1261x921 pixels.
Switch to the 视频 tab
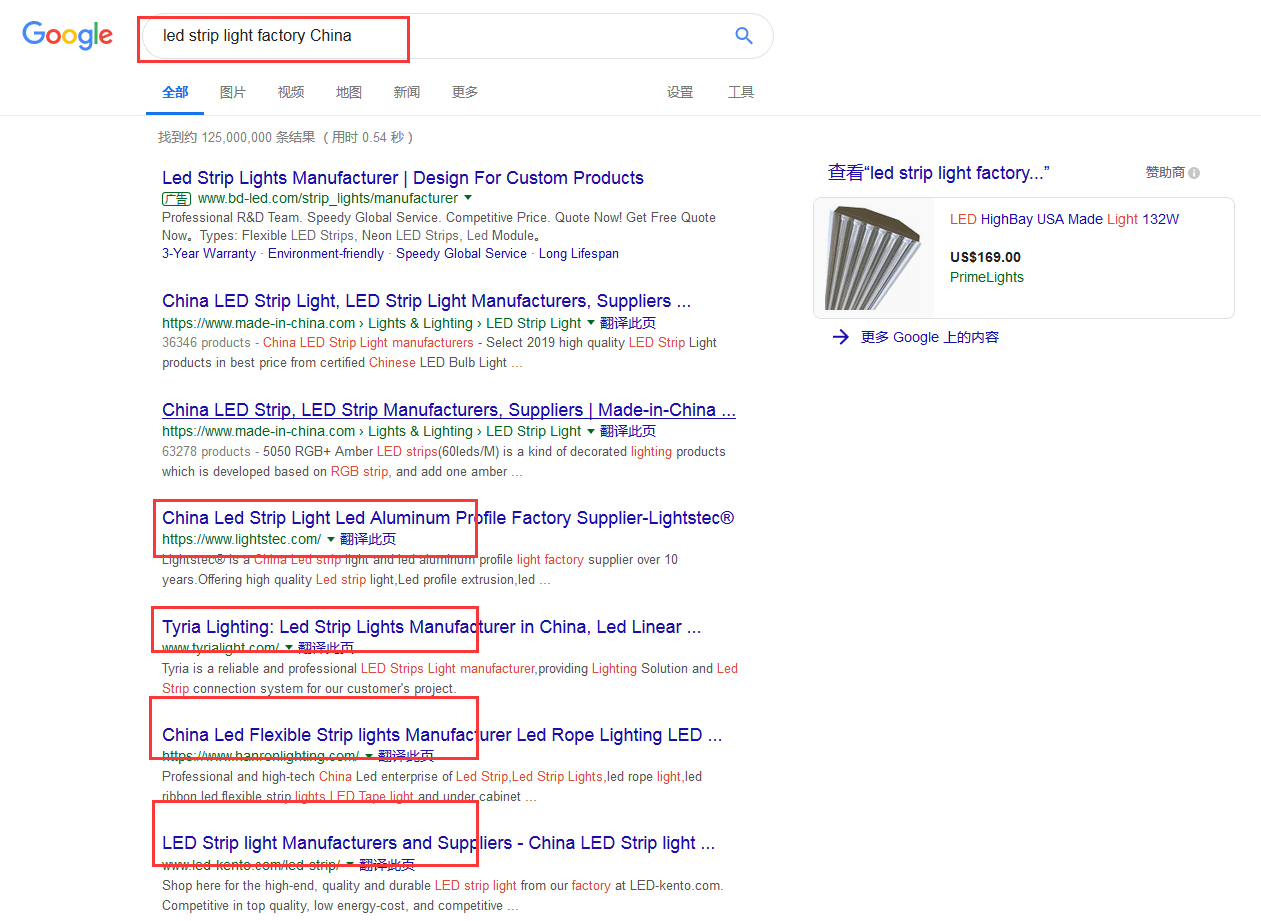tap(291, 92)
